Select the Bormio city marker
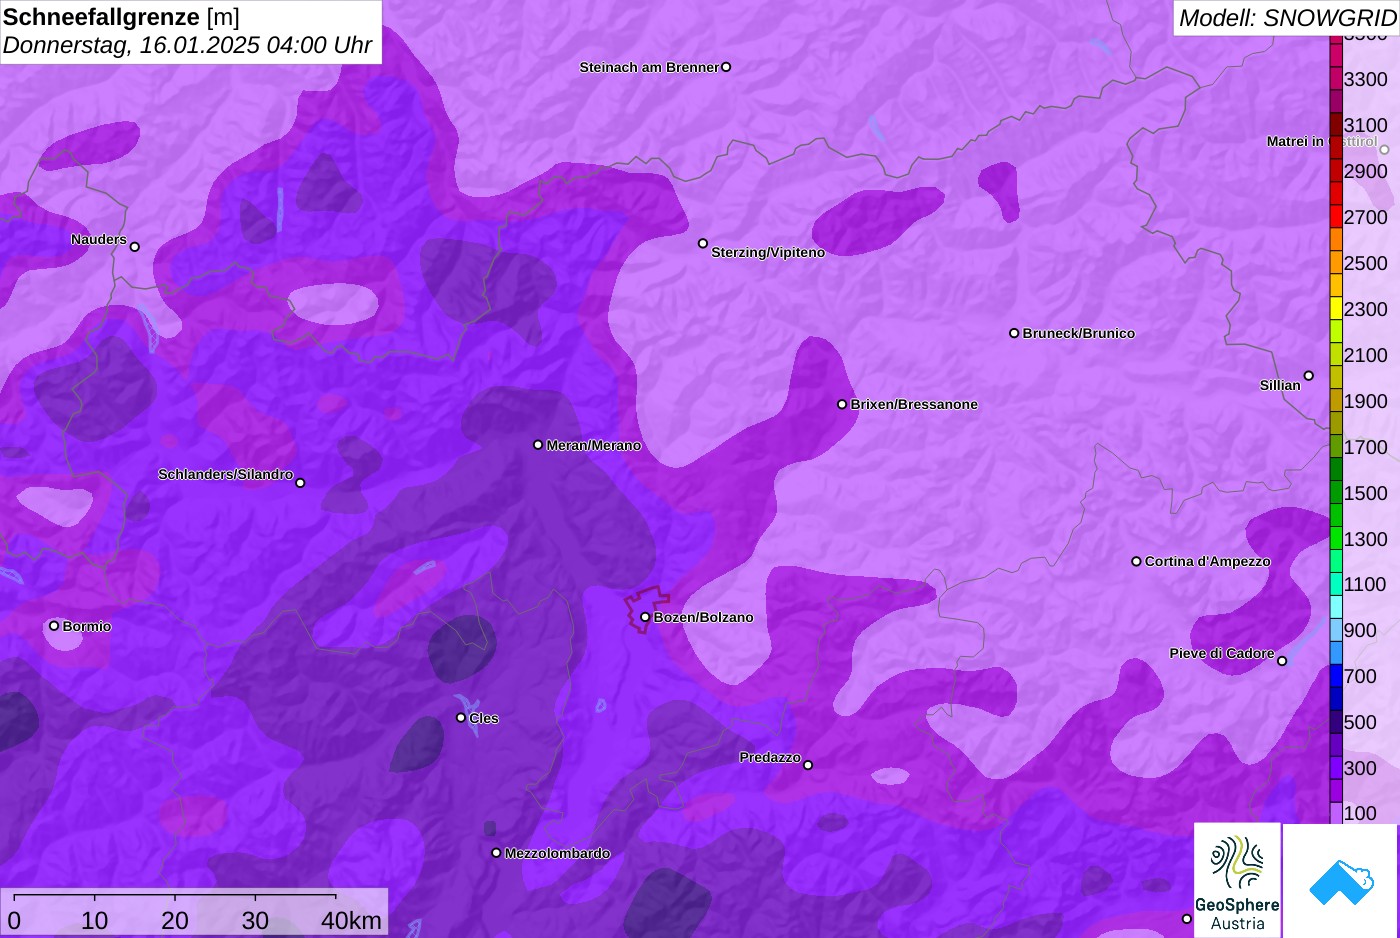The image size is (1400, 938). click(x=54, y=626)
